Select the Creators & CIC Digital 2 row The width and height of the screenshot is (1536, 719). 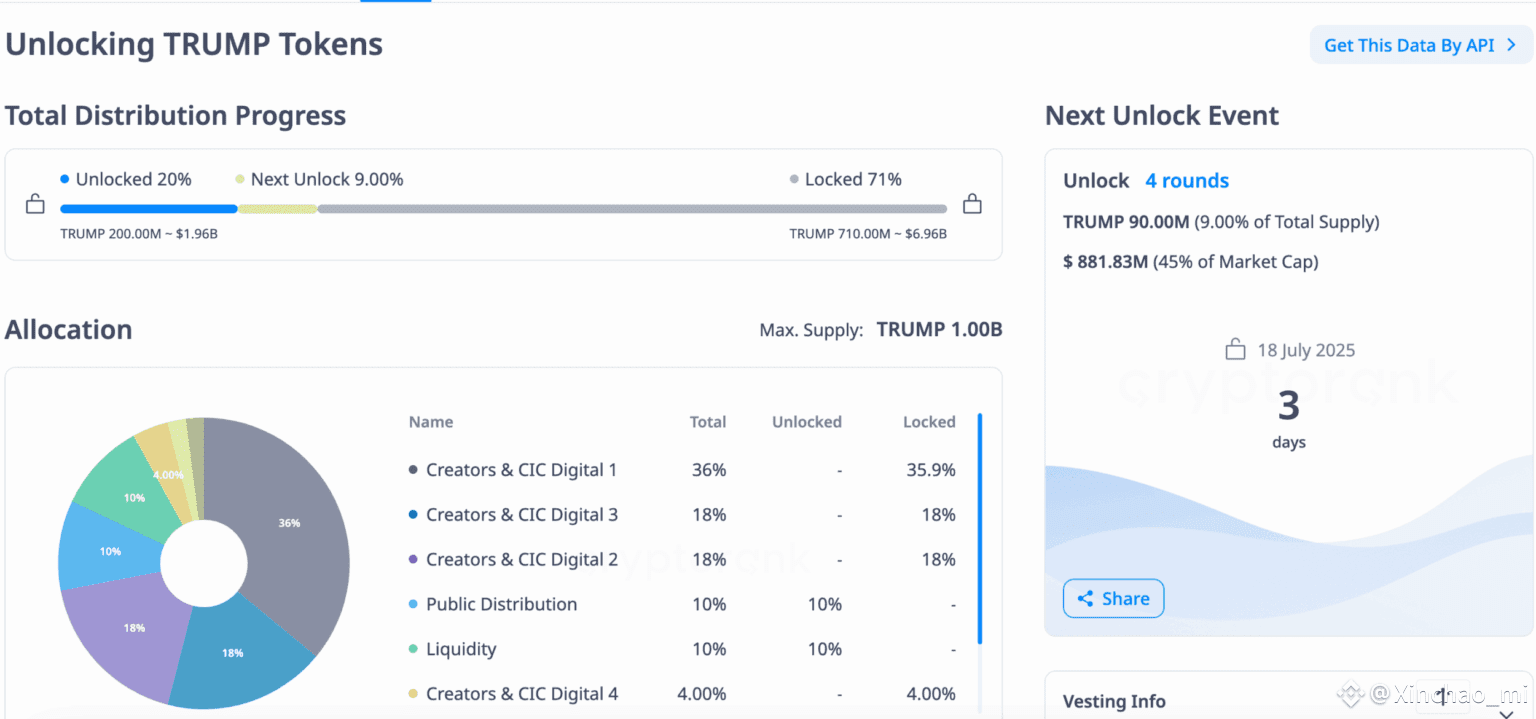click(x=682, y=560)
